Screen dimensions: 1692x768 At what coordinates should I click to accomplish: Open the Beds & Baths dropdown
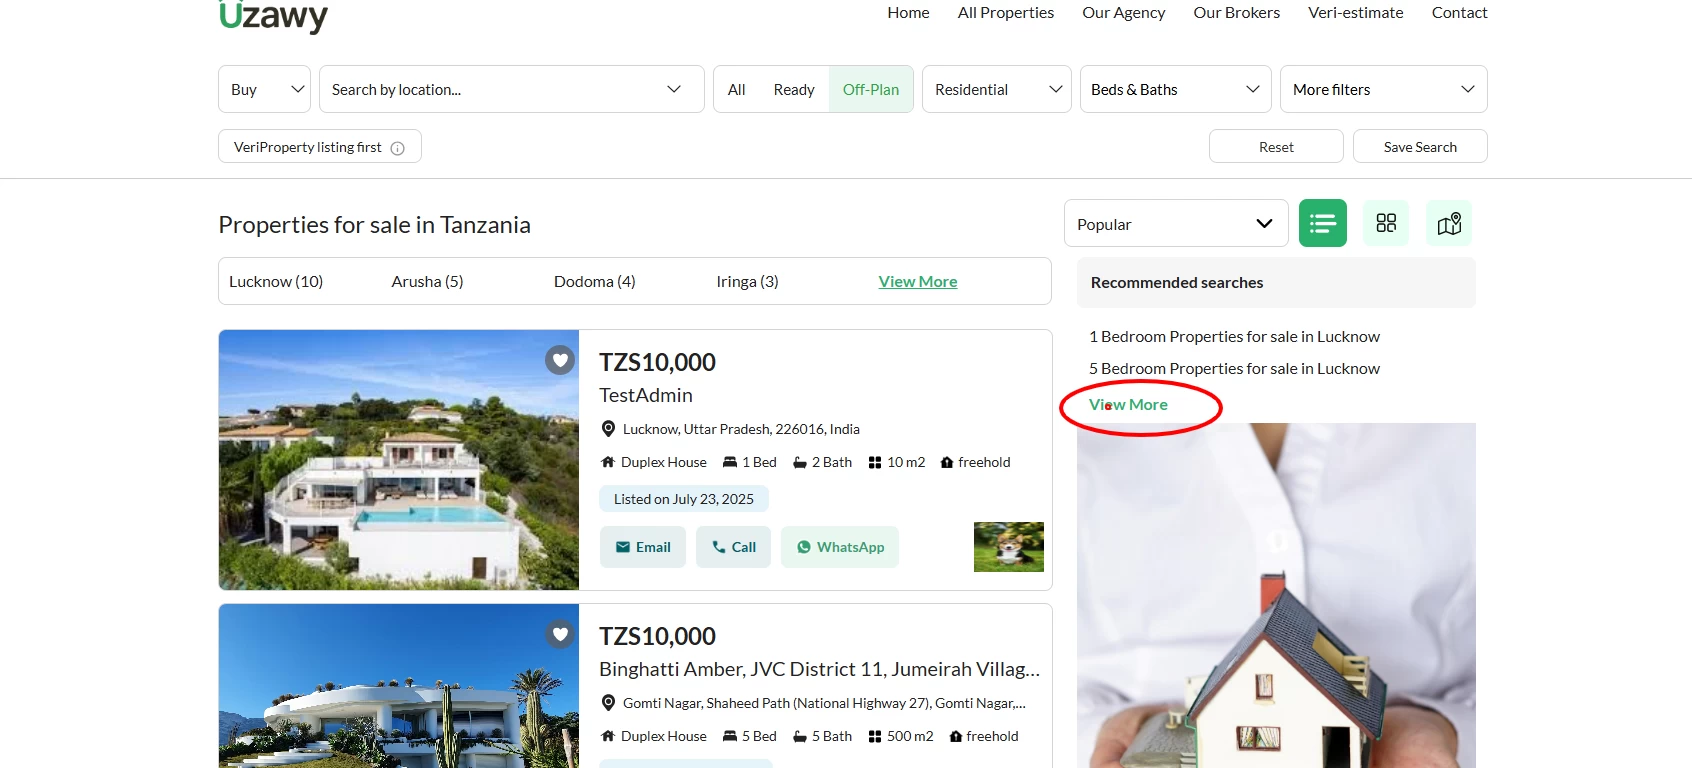[1174, 90]
